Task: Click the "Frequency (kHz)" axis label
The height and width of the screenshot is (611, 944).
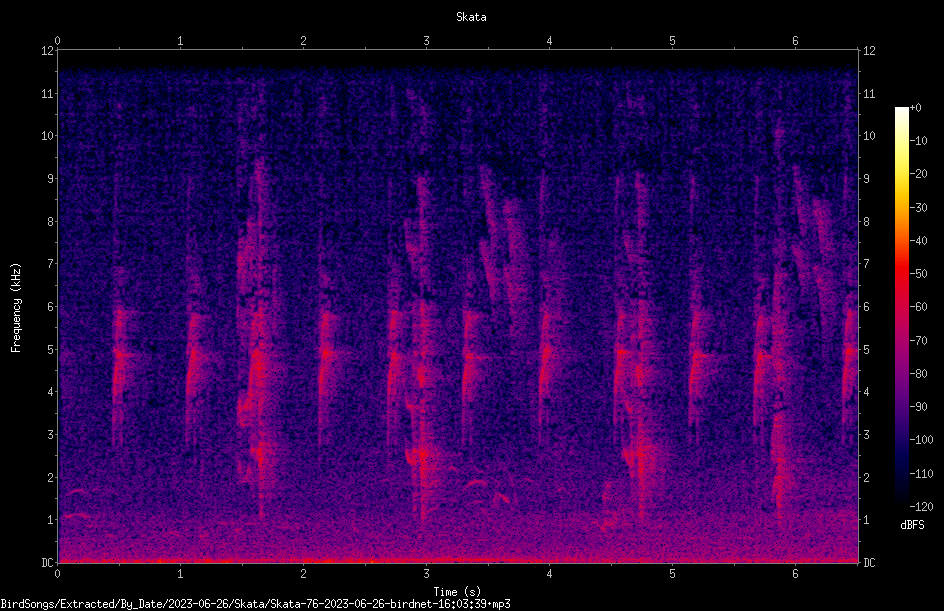Action: pyautogui.click(x=16, y=308)
